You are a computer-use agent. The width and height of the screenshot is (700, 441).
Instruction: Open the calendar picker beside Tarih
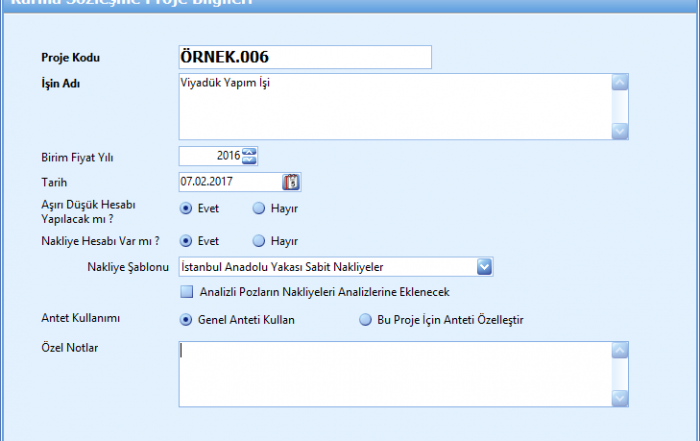click(291, 182)
